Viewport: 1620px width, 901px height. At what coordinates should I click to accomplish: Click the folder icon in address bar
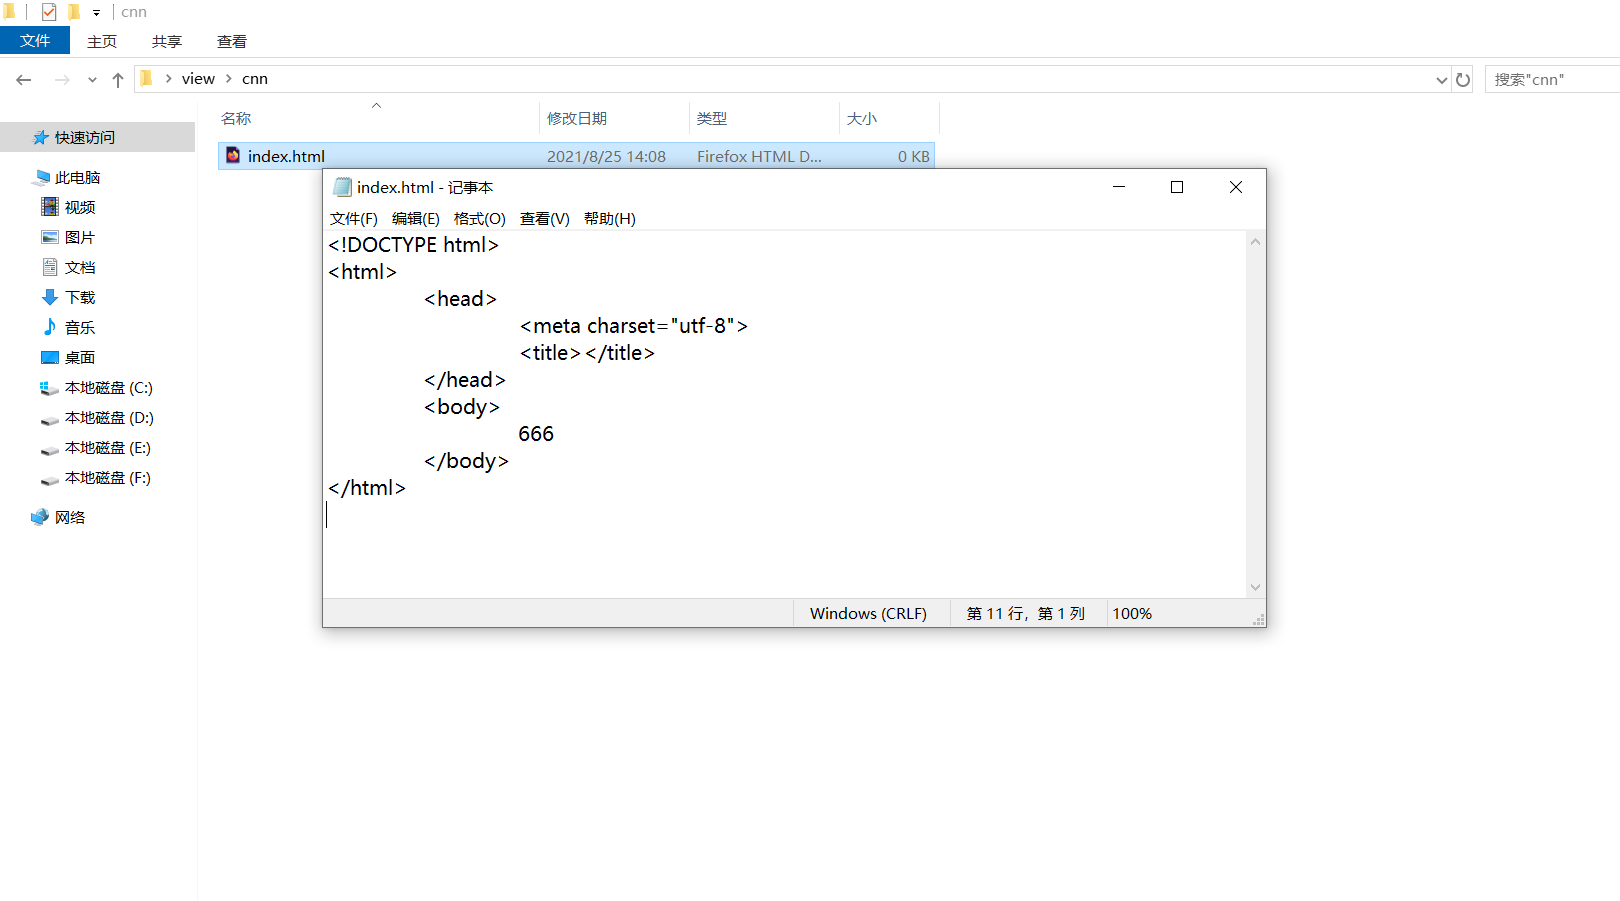click(146, 78)
